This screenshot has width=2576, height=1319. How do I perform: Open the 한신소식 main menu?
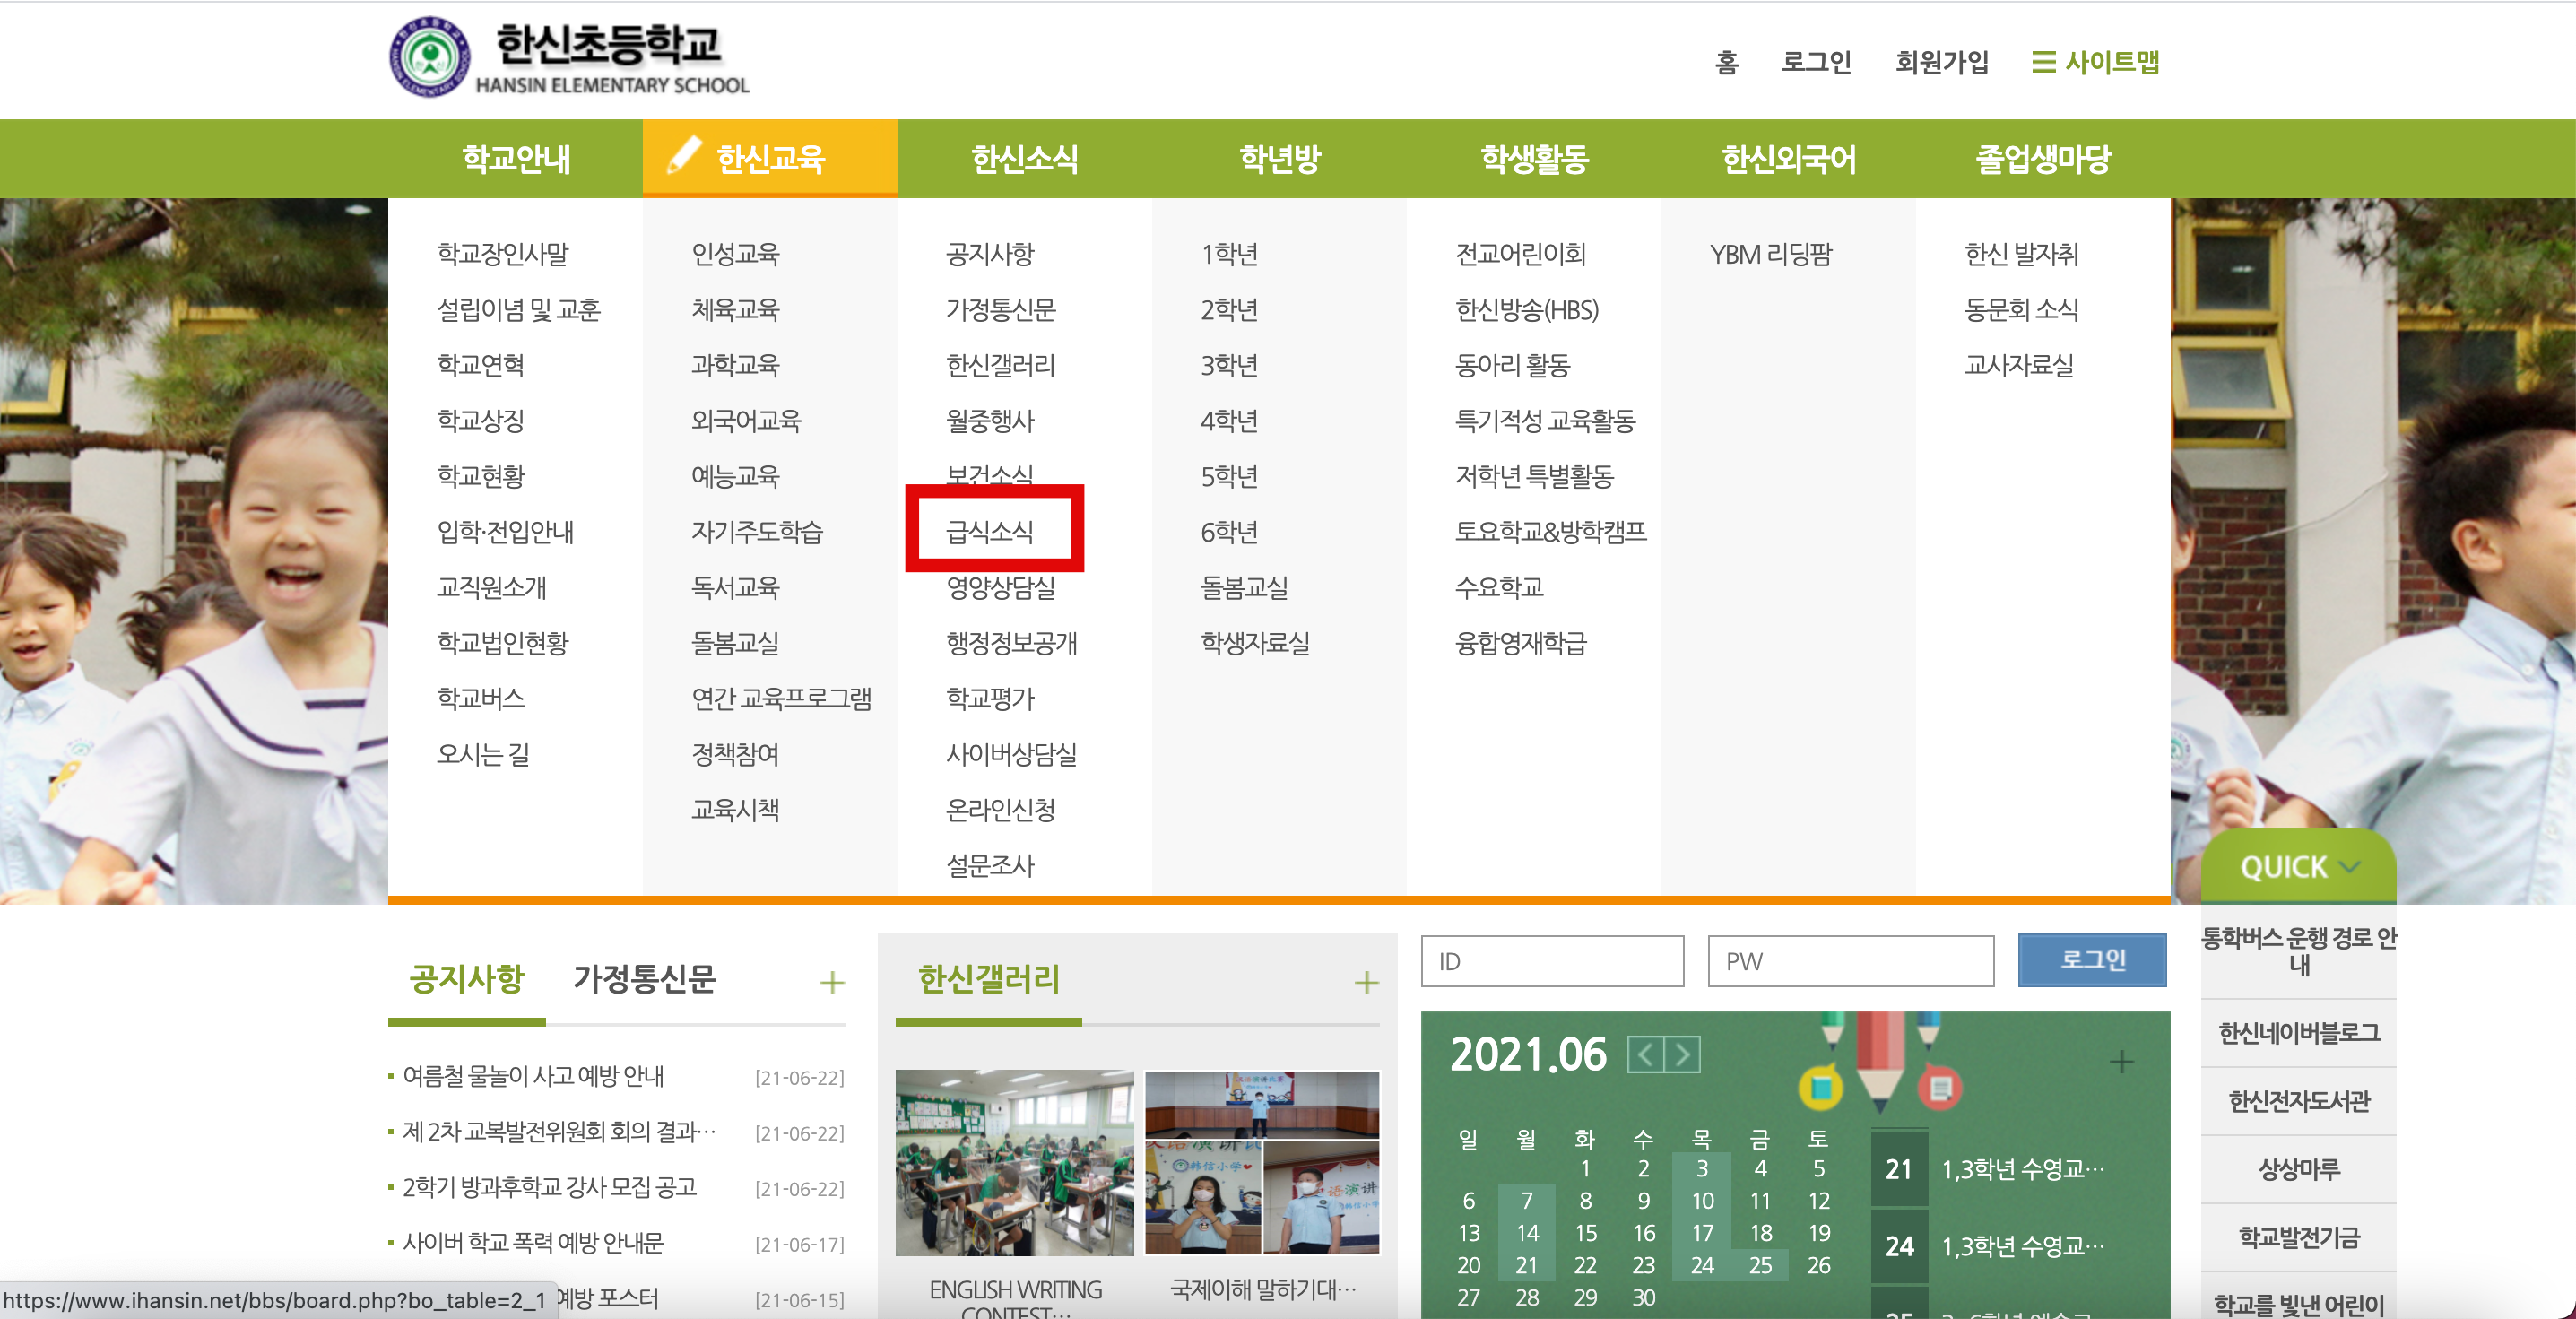tap(1024, 158)
